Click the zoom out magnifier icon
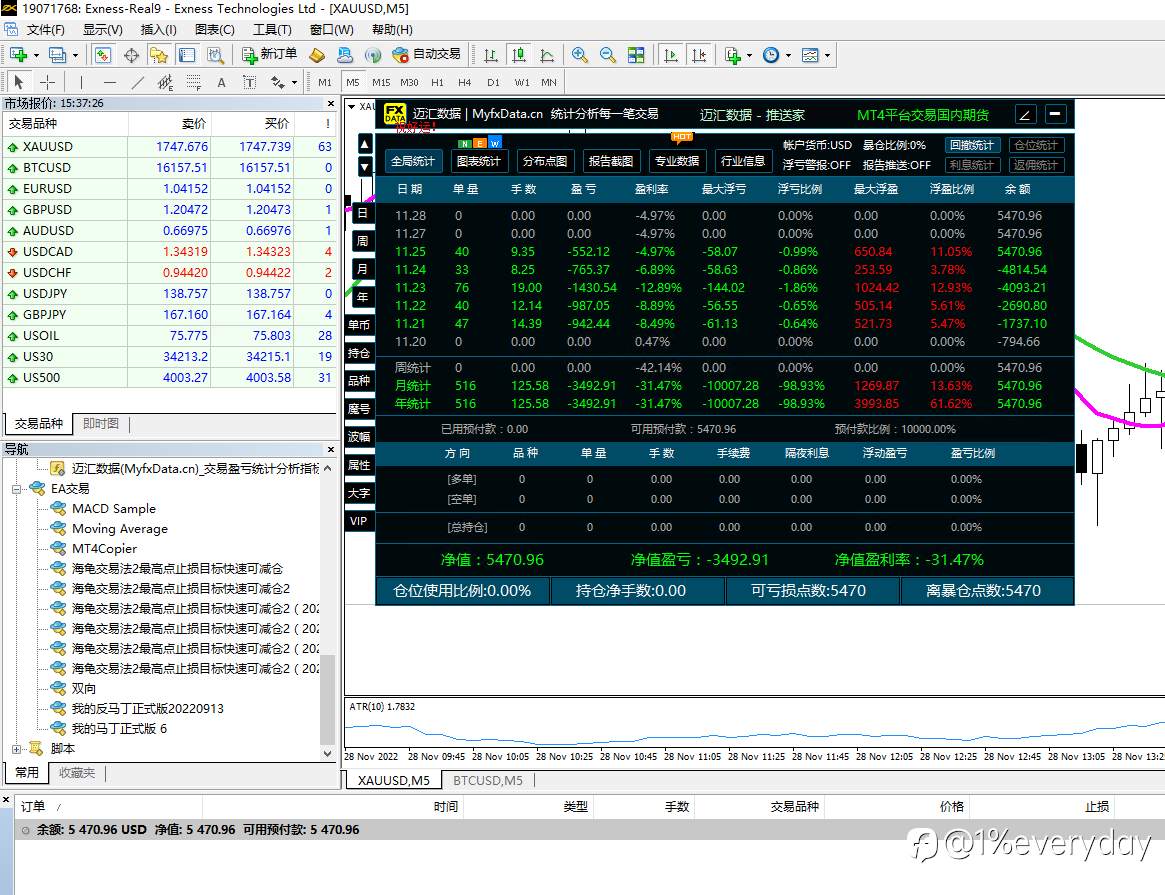Image resolution: width=1165 pixels, height=895 pixels. coord(608,55)
